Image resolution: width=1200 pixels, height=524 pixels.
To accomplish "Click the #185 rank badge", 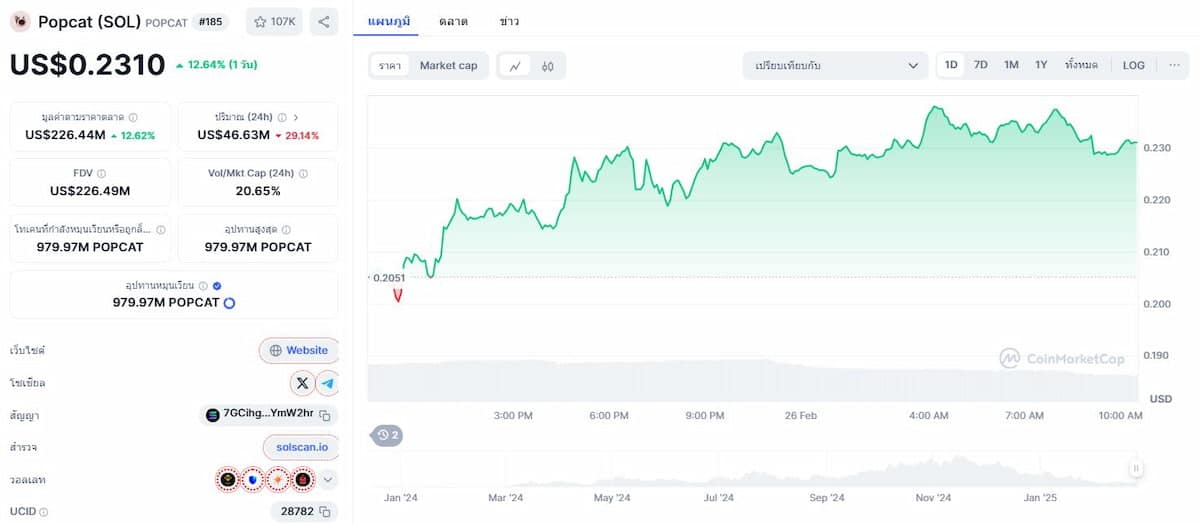I will (210, 21).
